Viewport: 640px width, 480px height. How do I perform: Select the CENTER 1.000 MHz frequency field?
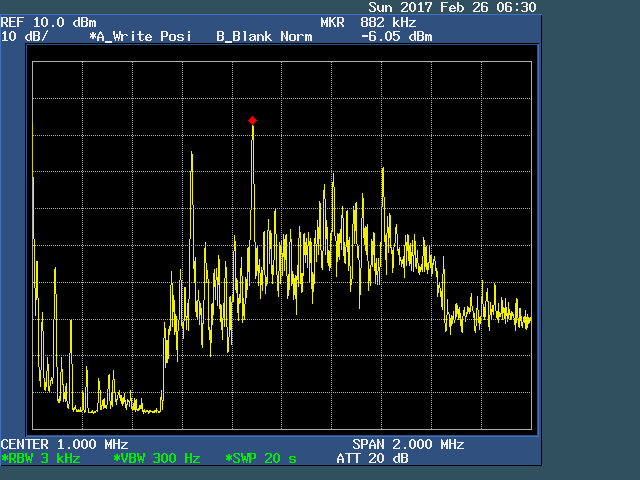tap(64, 444)
